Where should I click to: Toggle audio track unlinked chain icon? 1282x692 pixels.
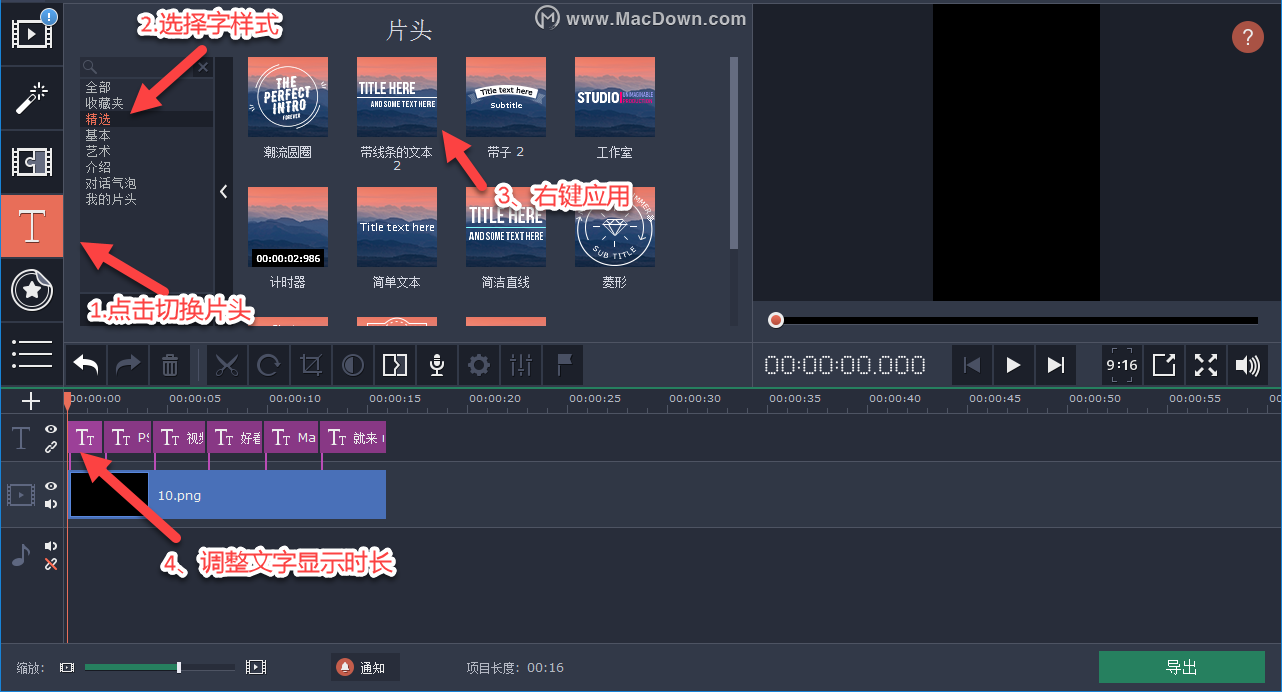point(51,564)
